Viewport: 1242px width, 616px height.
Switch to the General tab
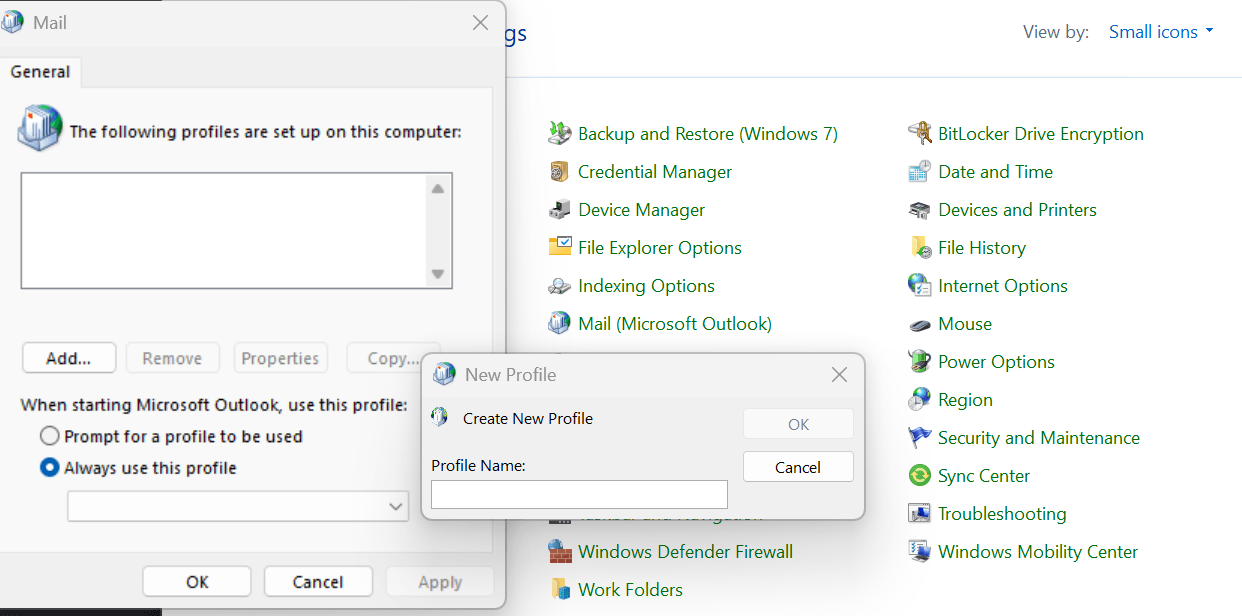(40, 72)
